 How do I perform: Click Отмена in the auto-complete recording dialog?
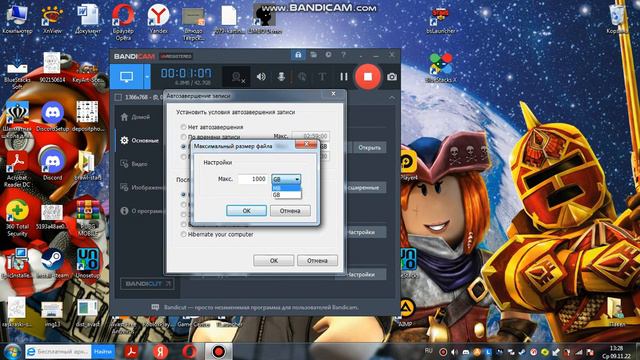(x=317, y=260)
